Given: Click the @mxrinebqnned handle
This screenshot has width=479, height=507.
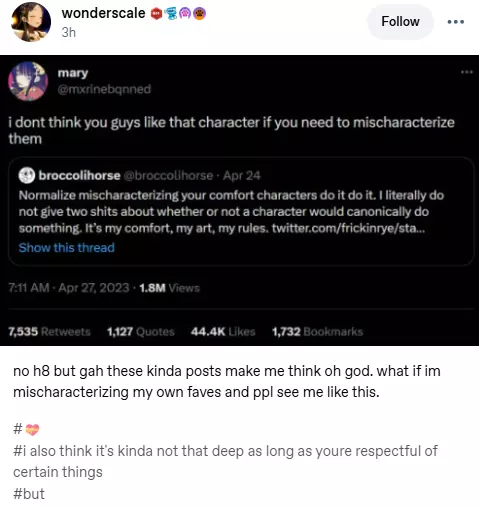Looking at the screenshot, I should [104, 89].
